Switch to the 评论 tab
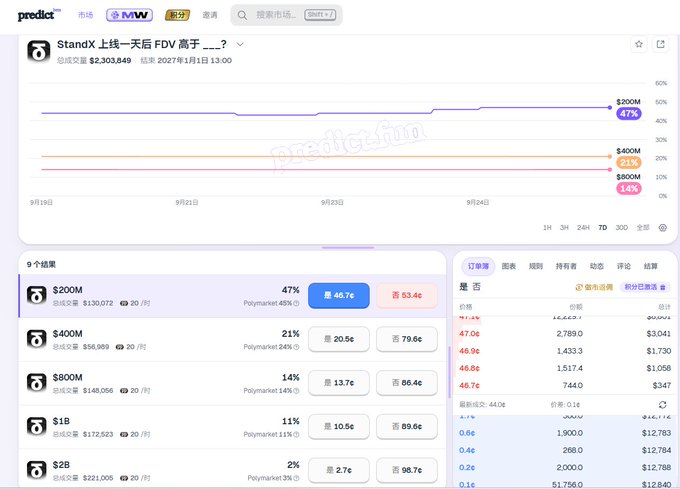 coord(624,266)
